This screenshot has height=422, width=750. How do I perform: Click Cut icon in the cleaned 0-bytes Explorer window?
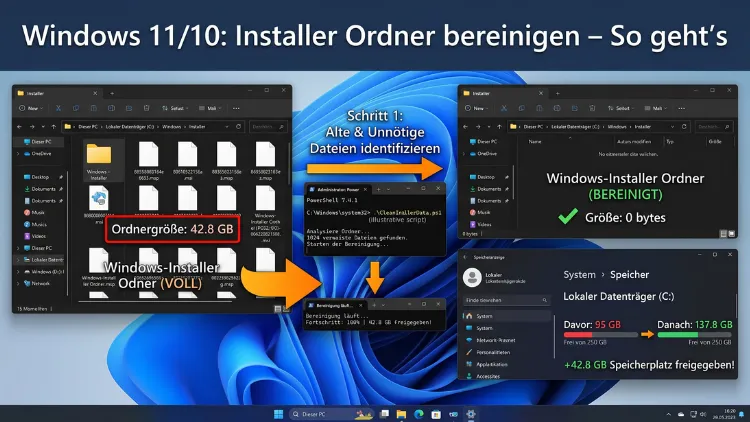[x=504, y=108]
